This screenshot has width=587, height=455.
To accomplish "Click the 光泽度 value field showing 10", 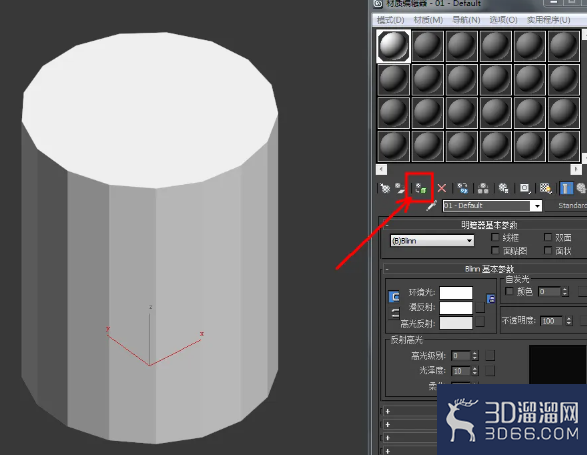I will point(461,371).
